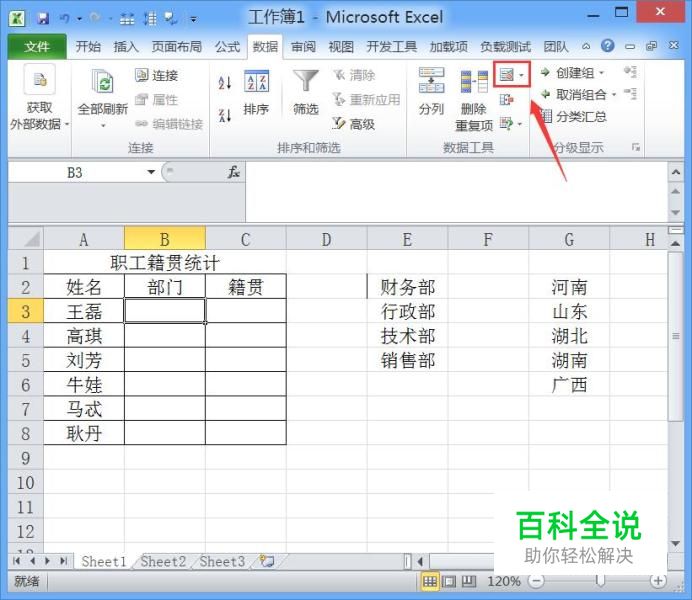Switch to the Formulas tab
Viewport: 692px width, 600px height.
coord(228,46)
